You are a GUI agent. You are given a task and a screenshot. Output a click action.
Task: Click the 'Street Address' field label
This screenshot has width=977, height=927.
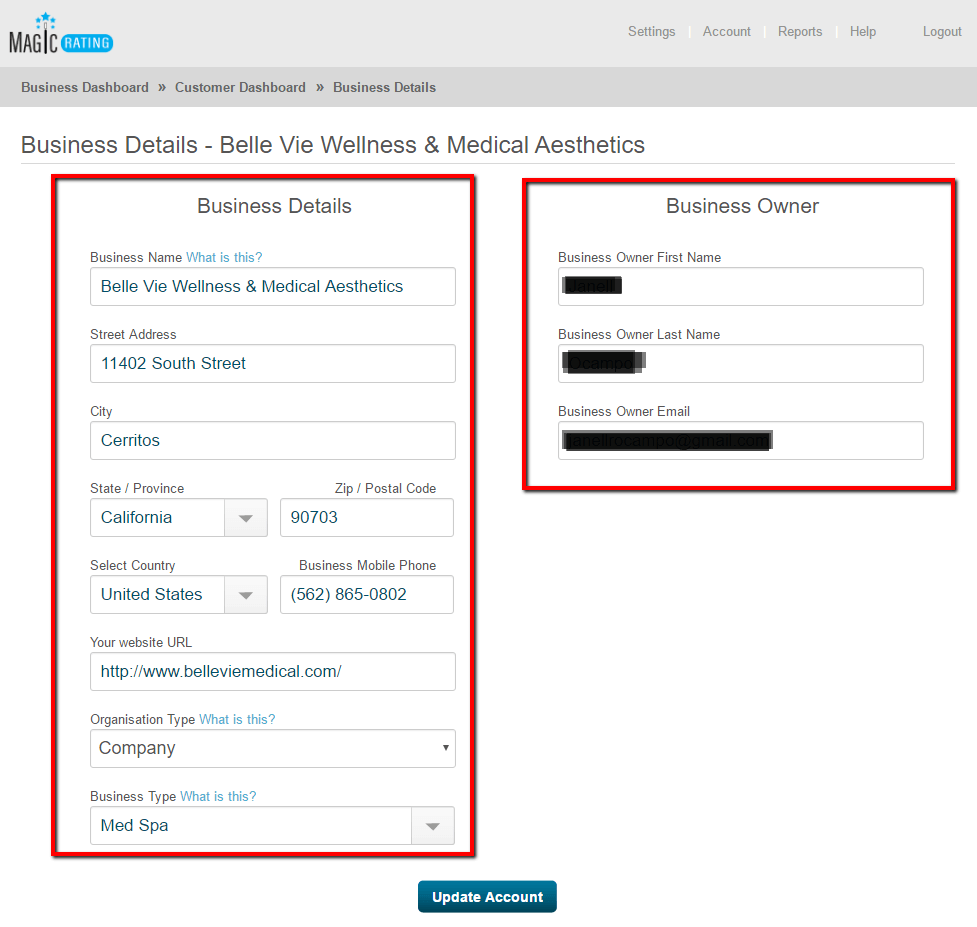pyautogui.click(x=133, y=335)
